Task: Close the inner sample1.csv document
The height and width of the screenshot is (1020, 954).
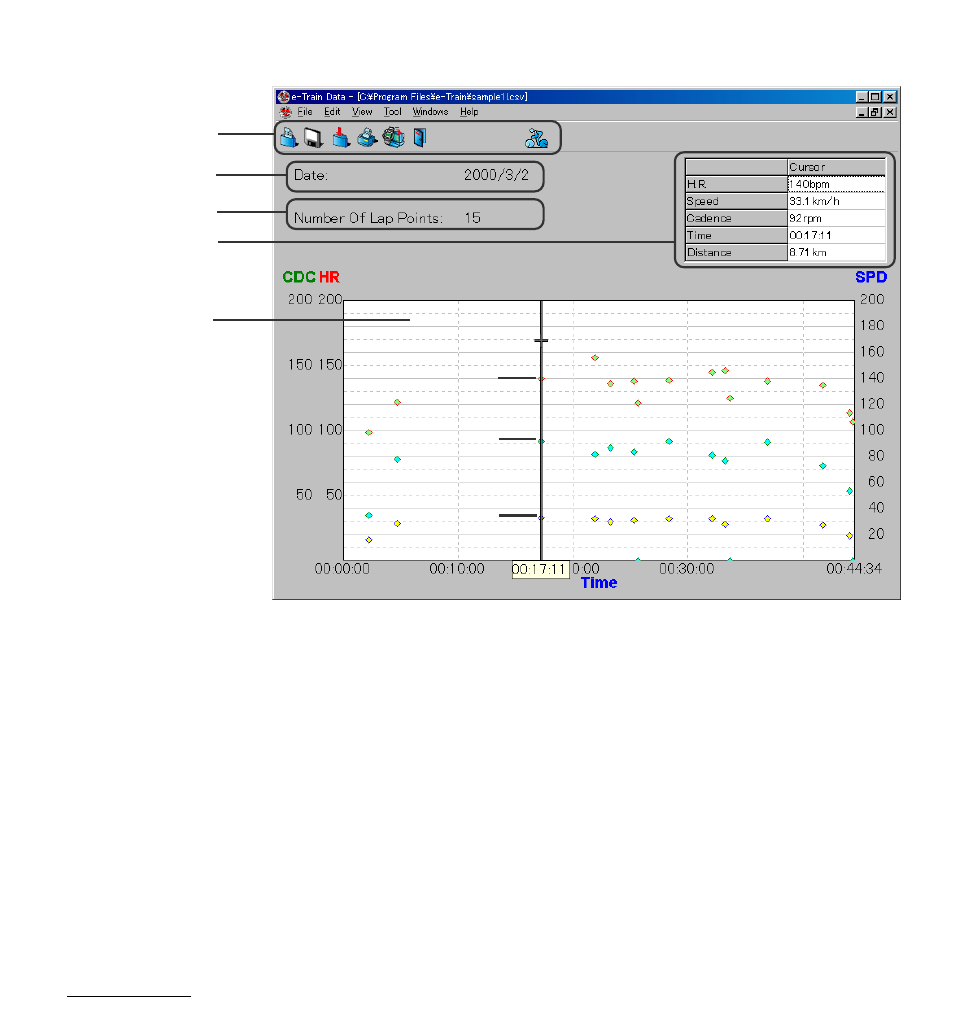Action: 890,113
